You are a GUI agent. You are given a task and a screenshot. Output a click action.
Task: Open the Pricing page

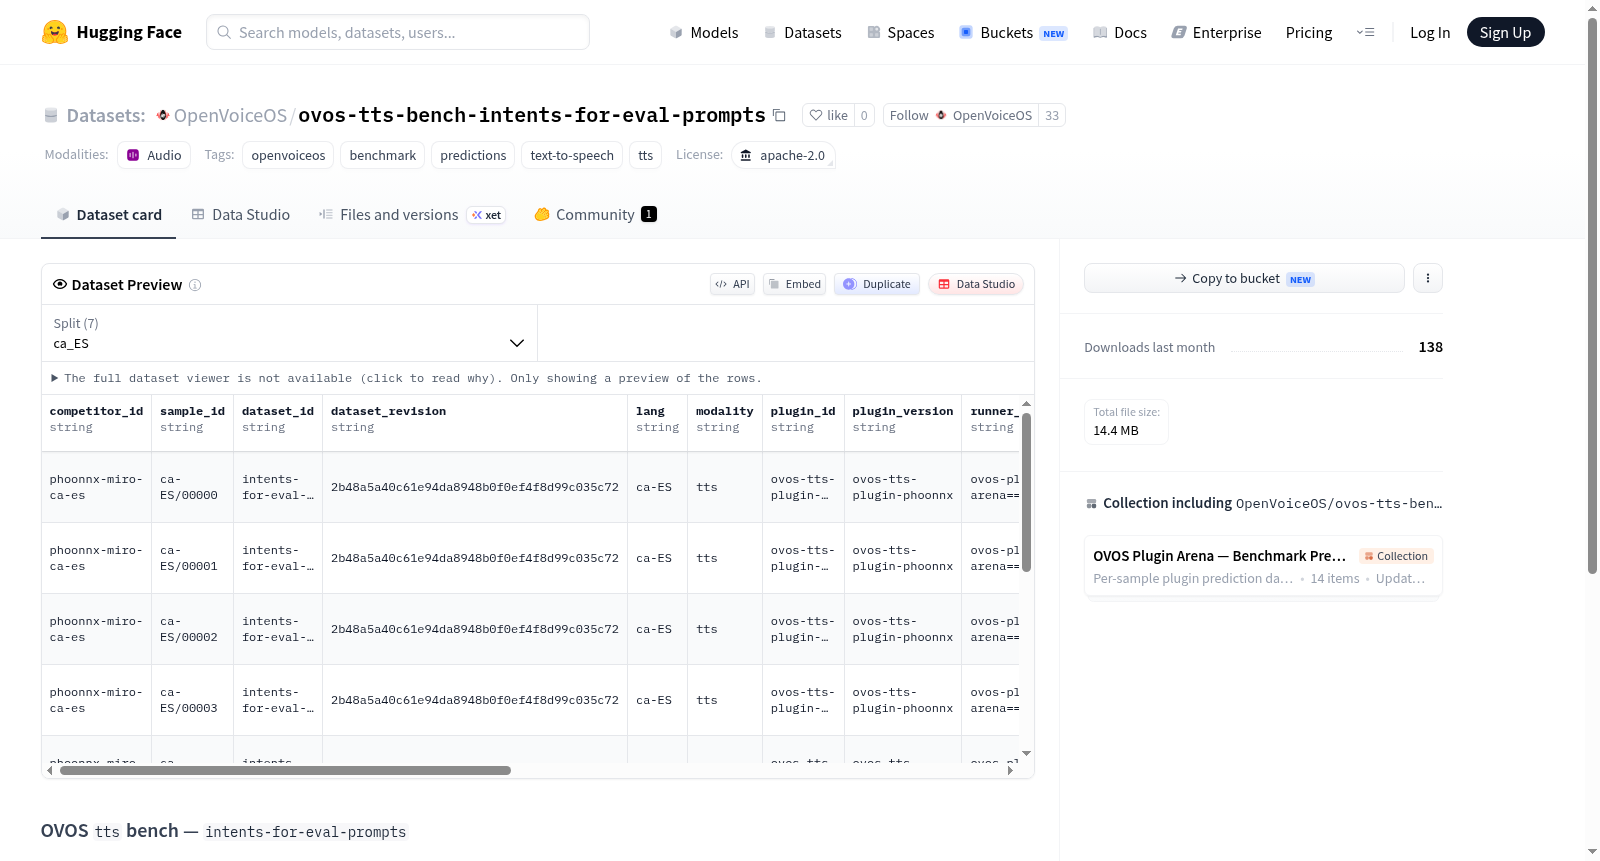tap(1309, 32)
